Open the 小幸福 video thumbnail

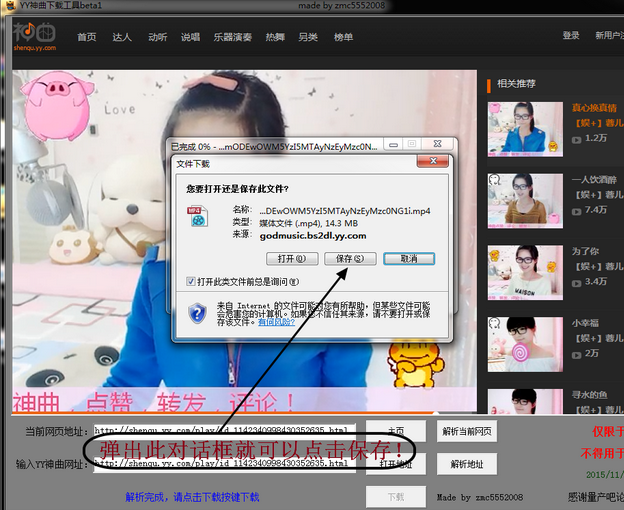click(x=525, y=345)
